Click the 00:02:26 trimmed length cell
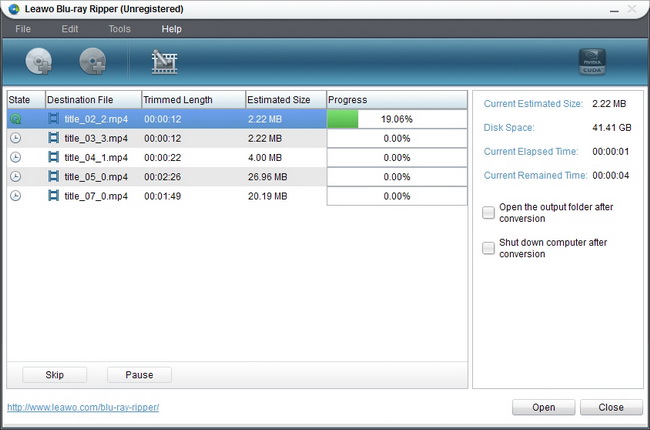This screenshot has width=650, height=430. point(162,177)
